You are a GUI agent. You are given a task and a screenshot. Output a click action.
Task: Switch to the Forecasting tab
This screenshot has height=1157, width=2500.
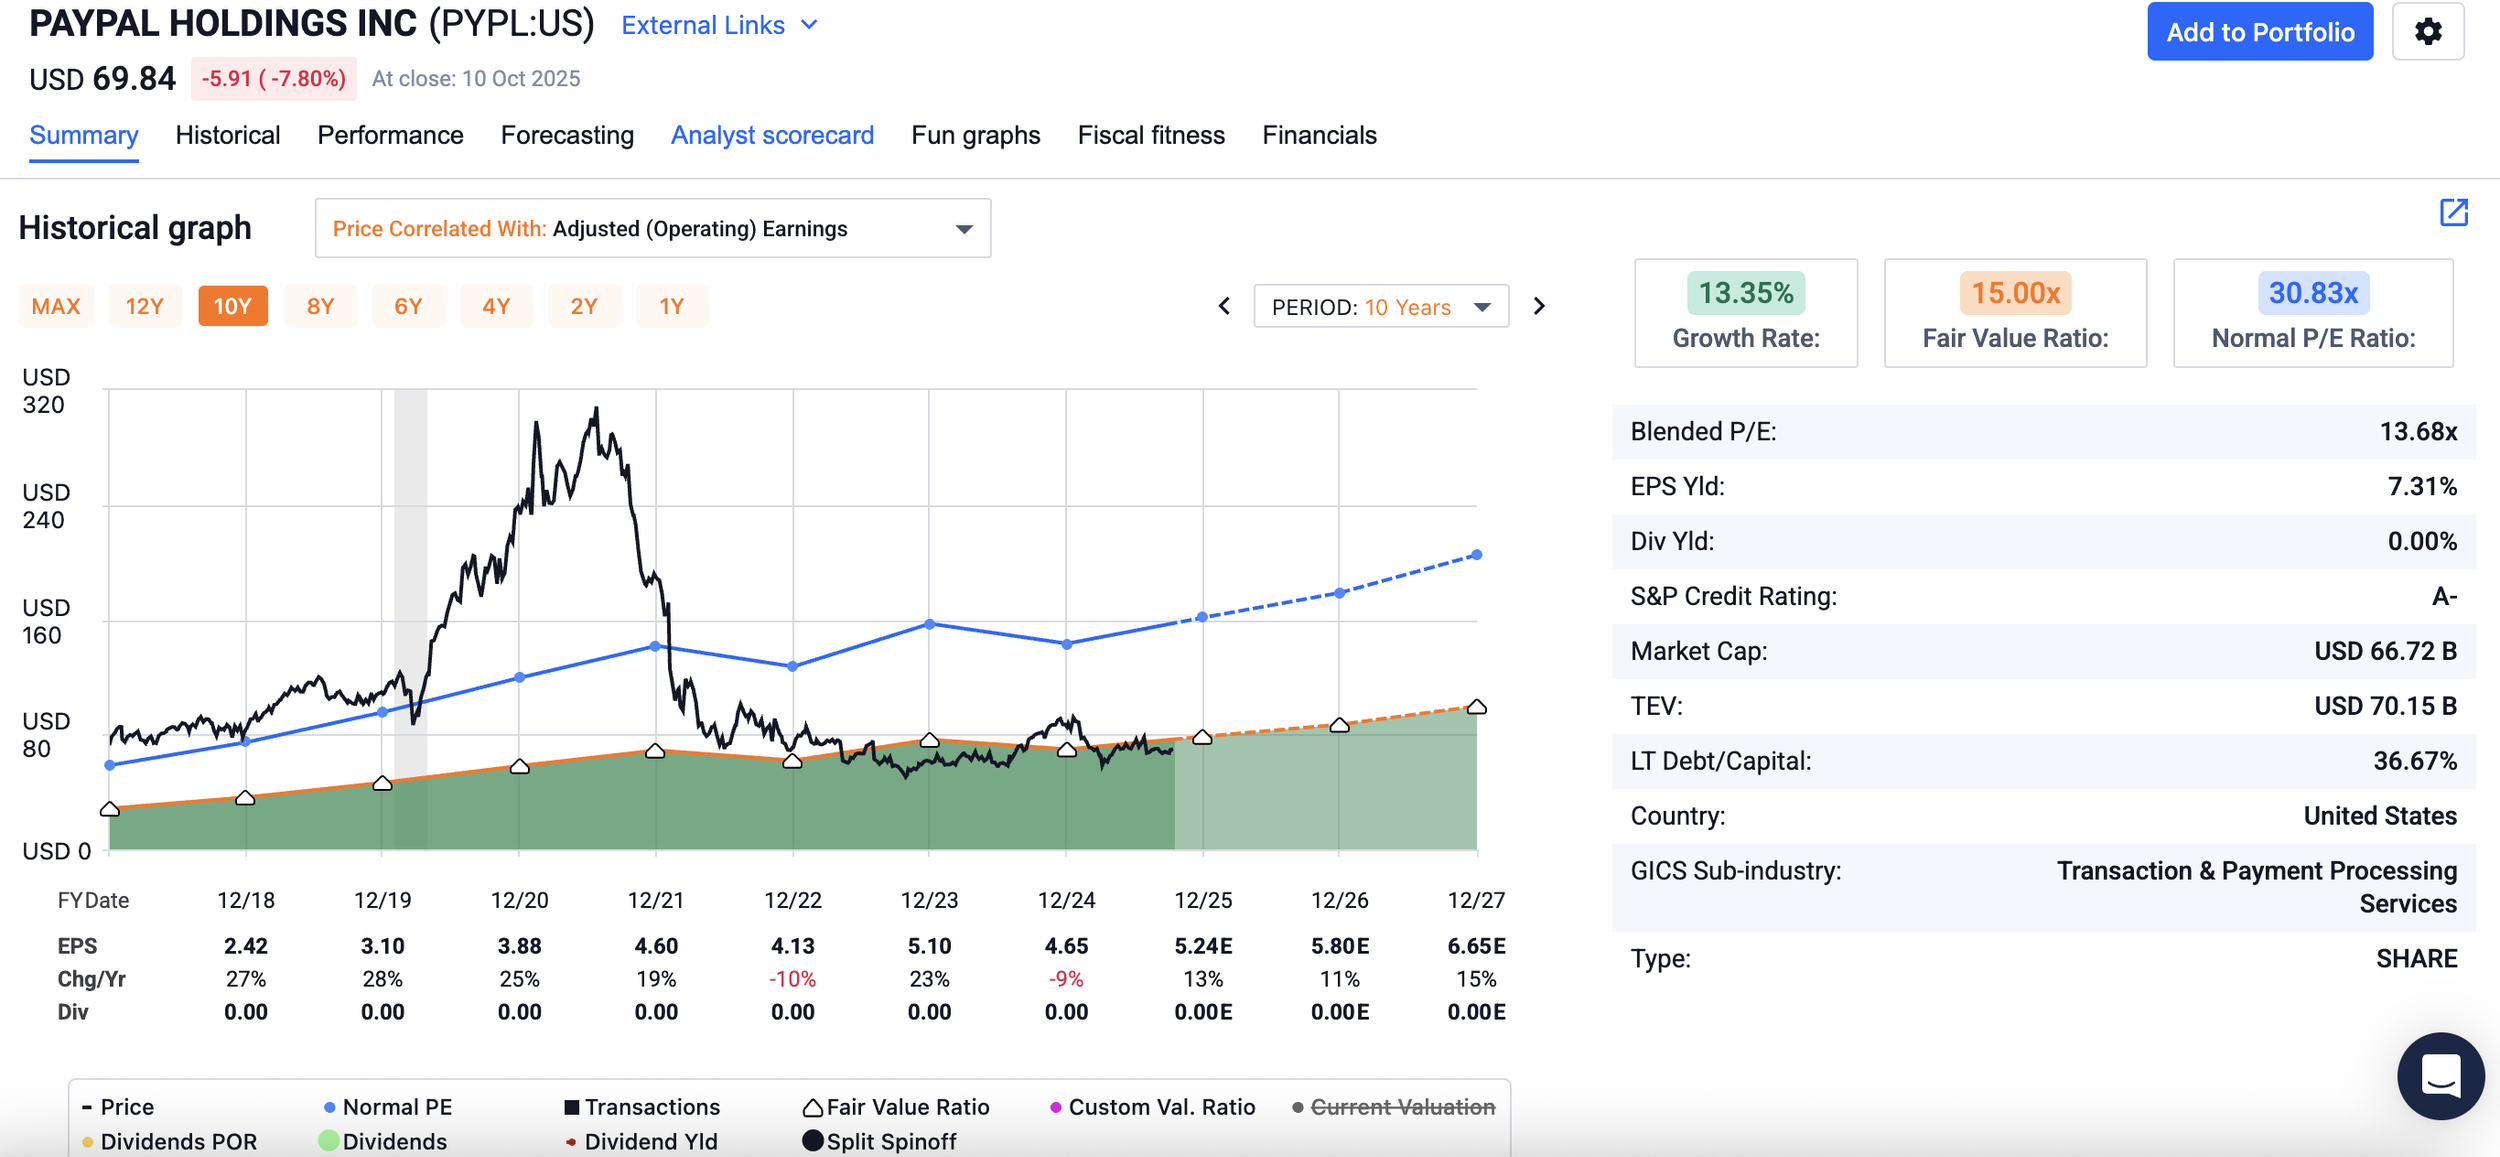[567, 135]
